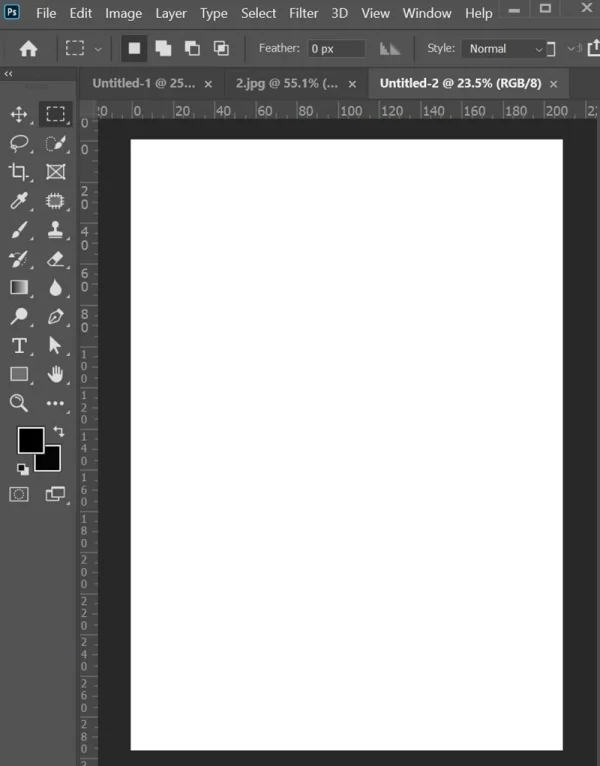Click the Home icon in options bar
Image resolution: width=600 pixels, height=766 pixels.
pos(28,48)
